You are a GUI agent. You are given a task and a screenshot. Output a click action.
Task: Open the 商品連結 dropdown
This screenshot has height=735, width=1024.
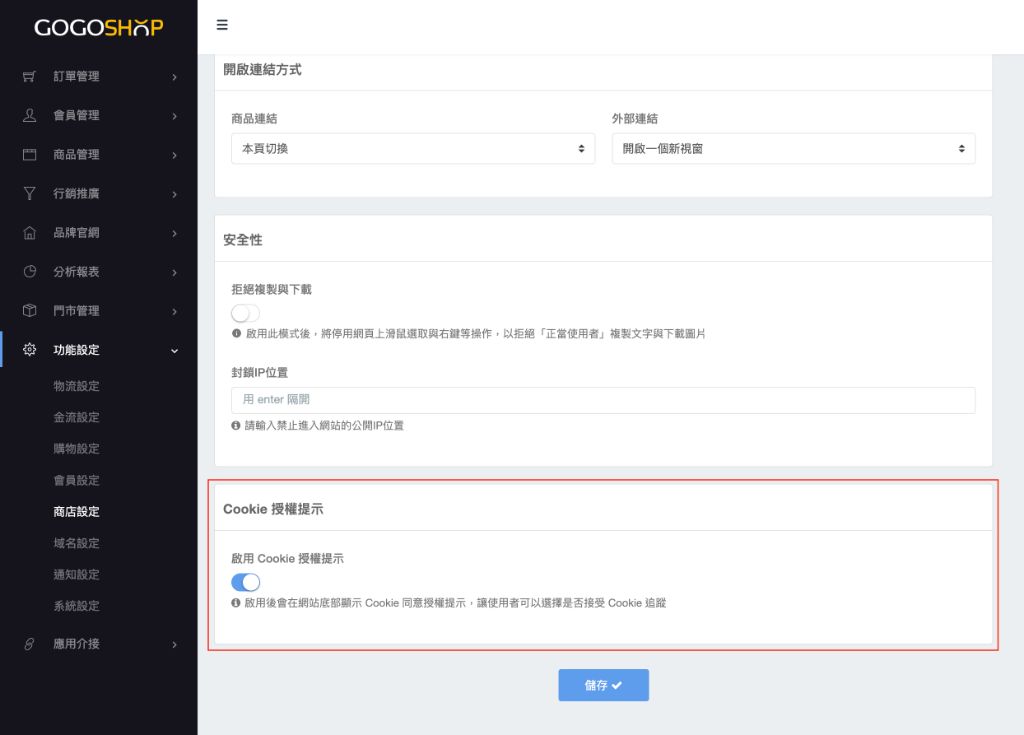click(412, 148)
